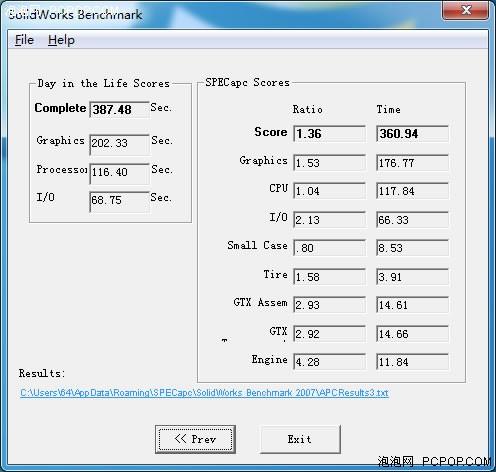Screen dimensions: 496x472
Task: Click the Day in the Life I/O field 68.75
Action: point(119,202)
